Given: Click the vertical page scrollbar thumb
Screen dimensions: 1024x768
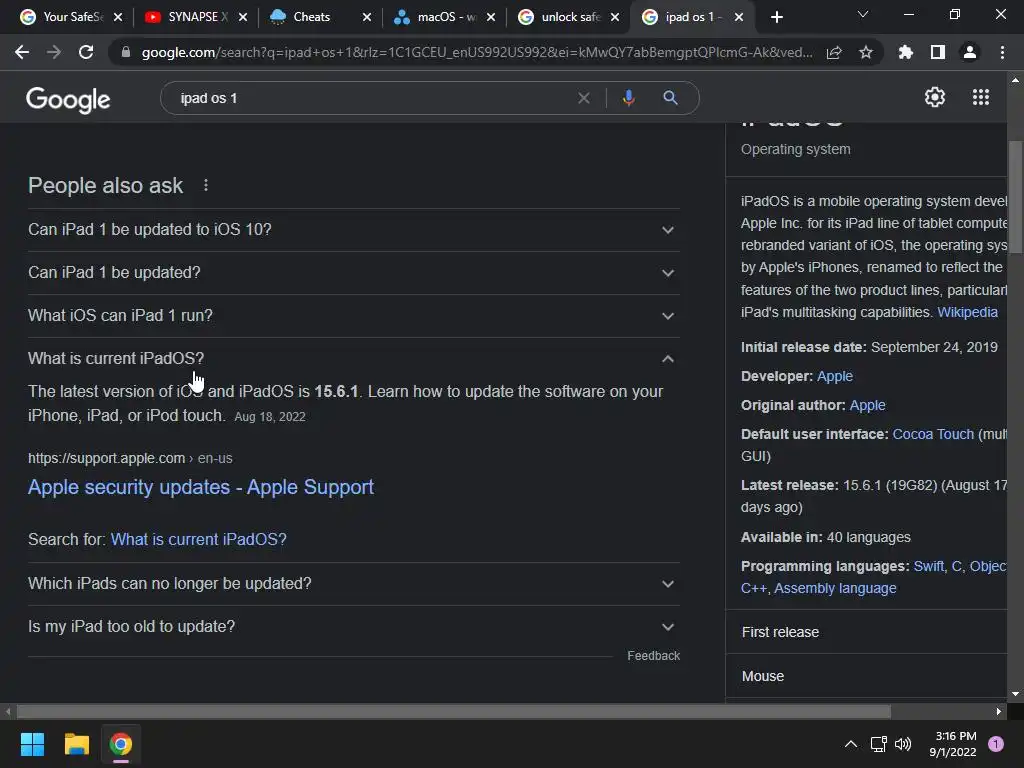Looking at the screenshot, I should pyautogui.click(x=1016, y=197).
